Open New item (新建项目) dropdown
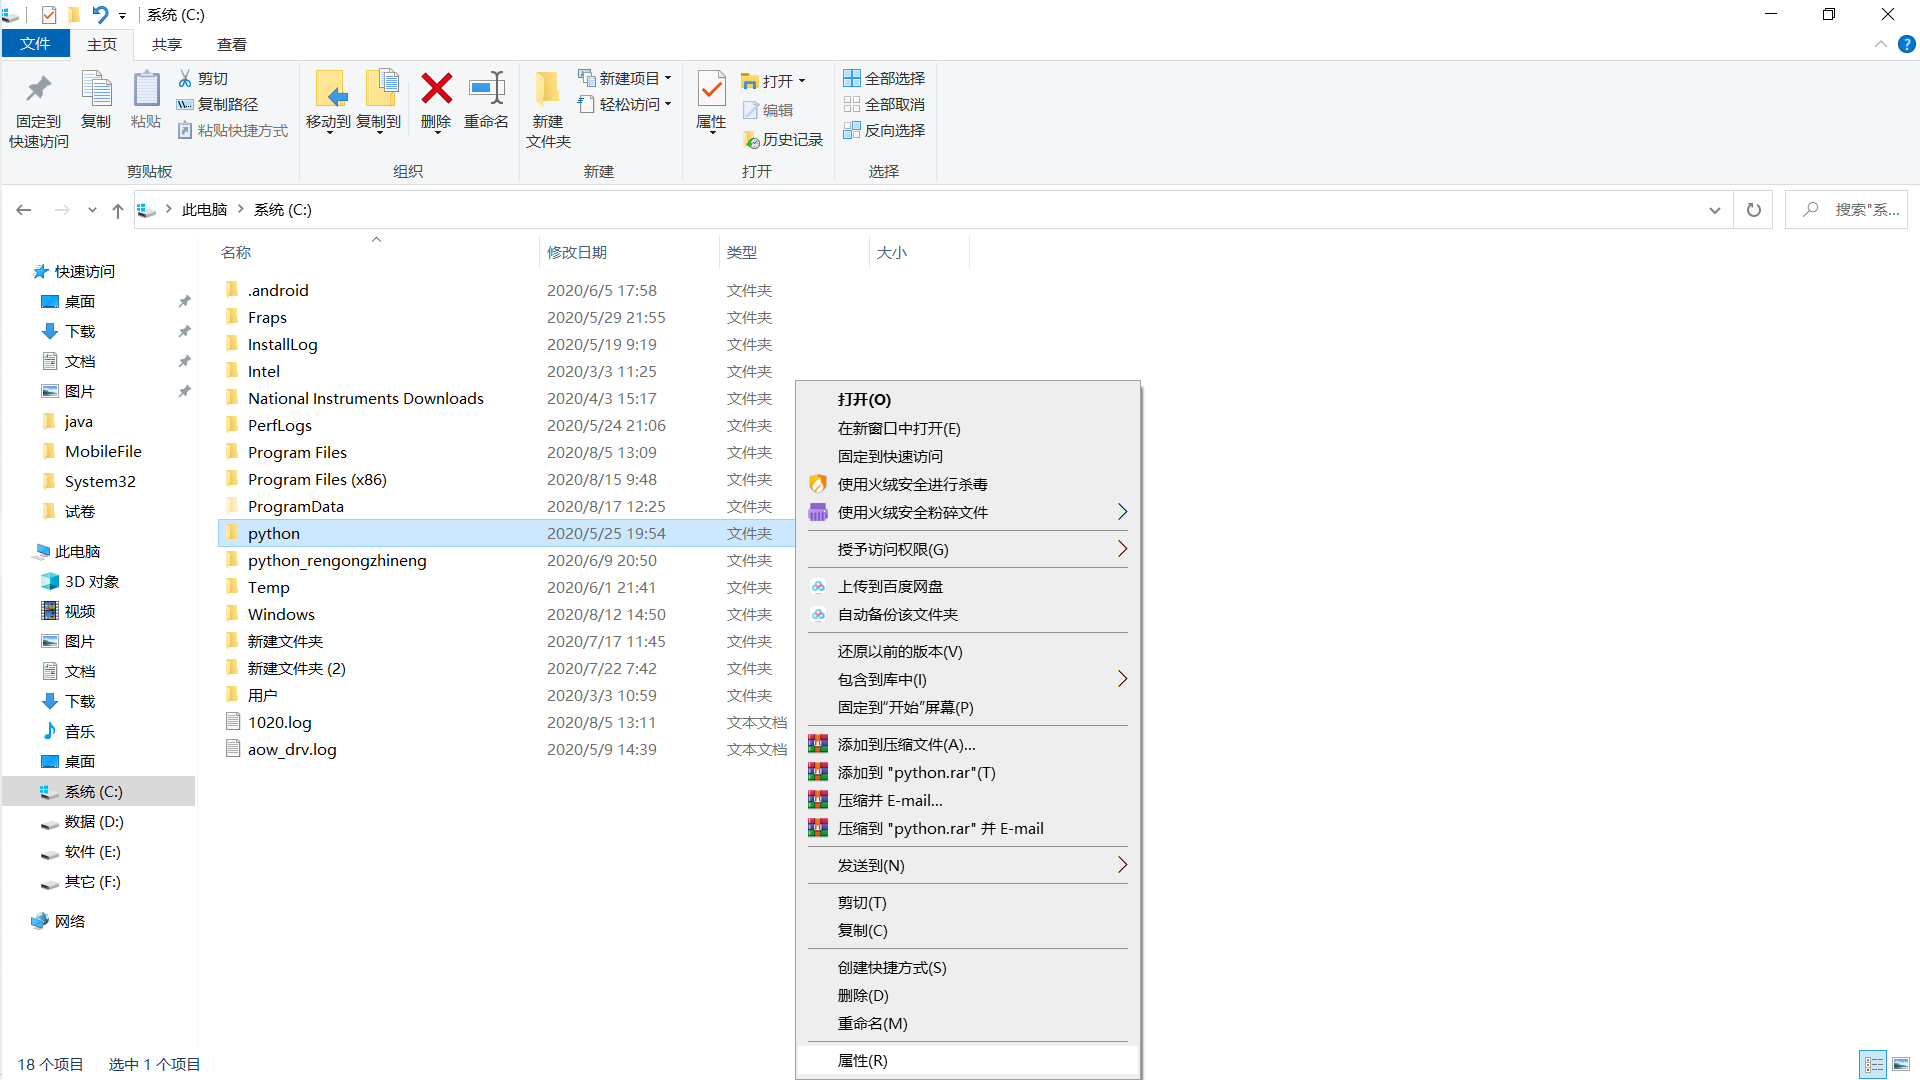This screenshot has width=1920, height=1080. 625,78
